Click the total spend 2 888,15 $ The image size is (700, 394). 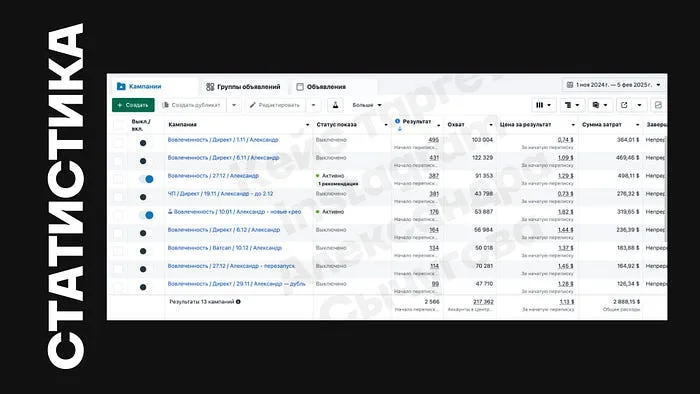coord(626,302)
